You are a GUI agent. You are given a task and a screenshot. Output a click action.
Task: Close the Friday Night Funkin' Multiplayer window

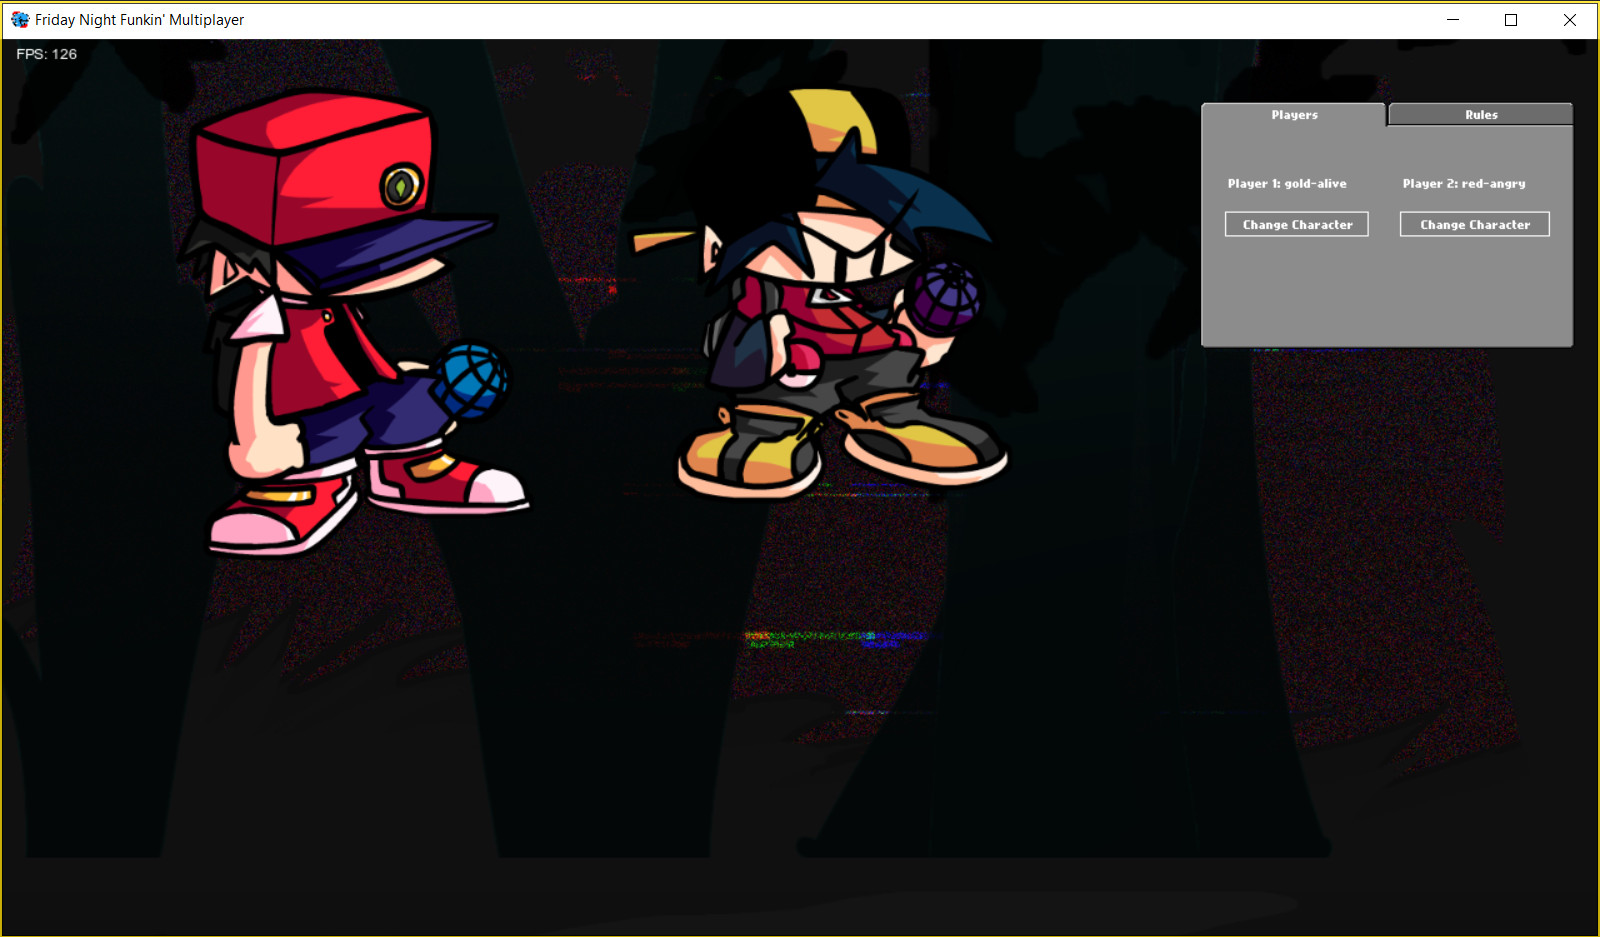click(x=1570, y=20)
